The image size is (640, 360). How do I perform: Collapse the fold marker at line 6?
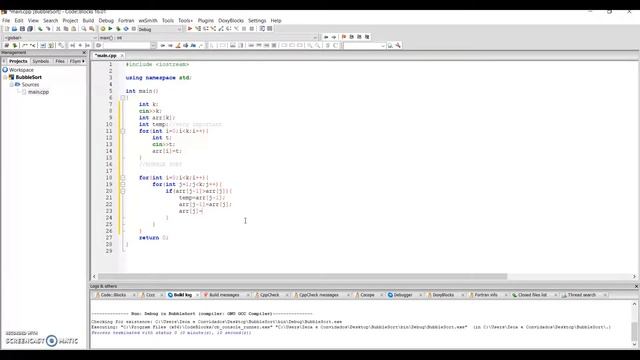tap(123, 98)
